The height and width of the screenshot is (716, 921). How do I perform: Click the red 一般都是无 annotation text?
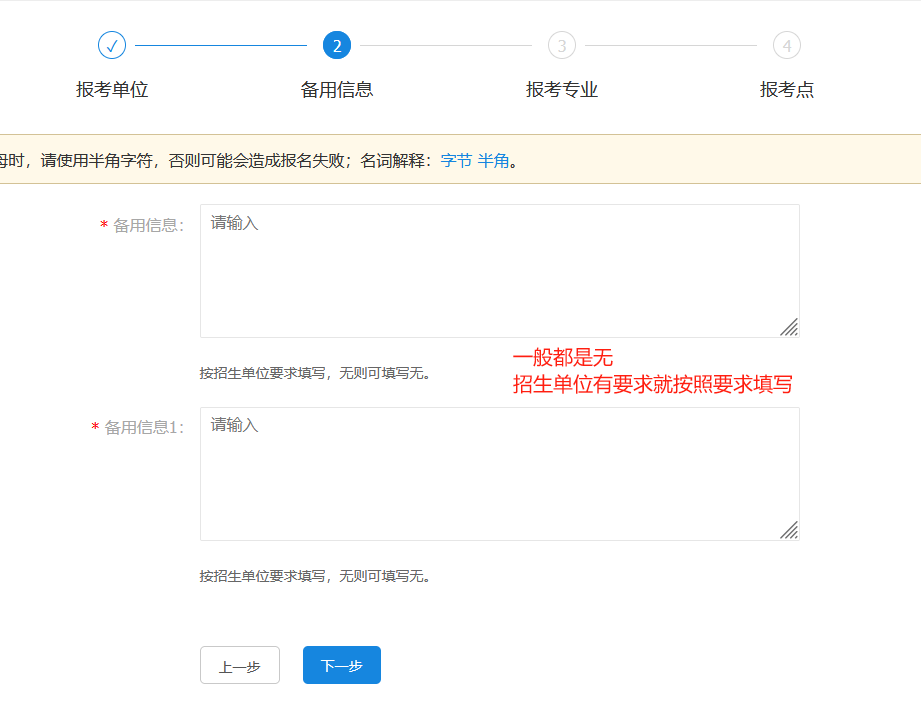coord(562,358)
